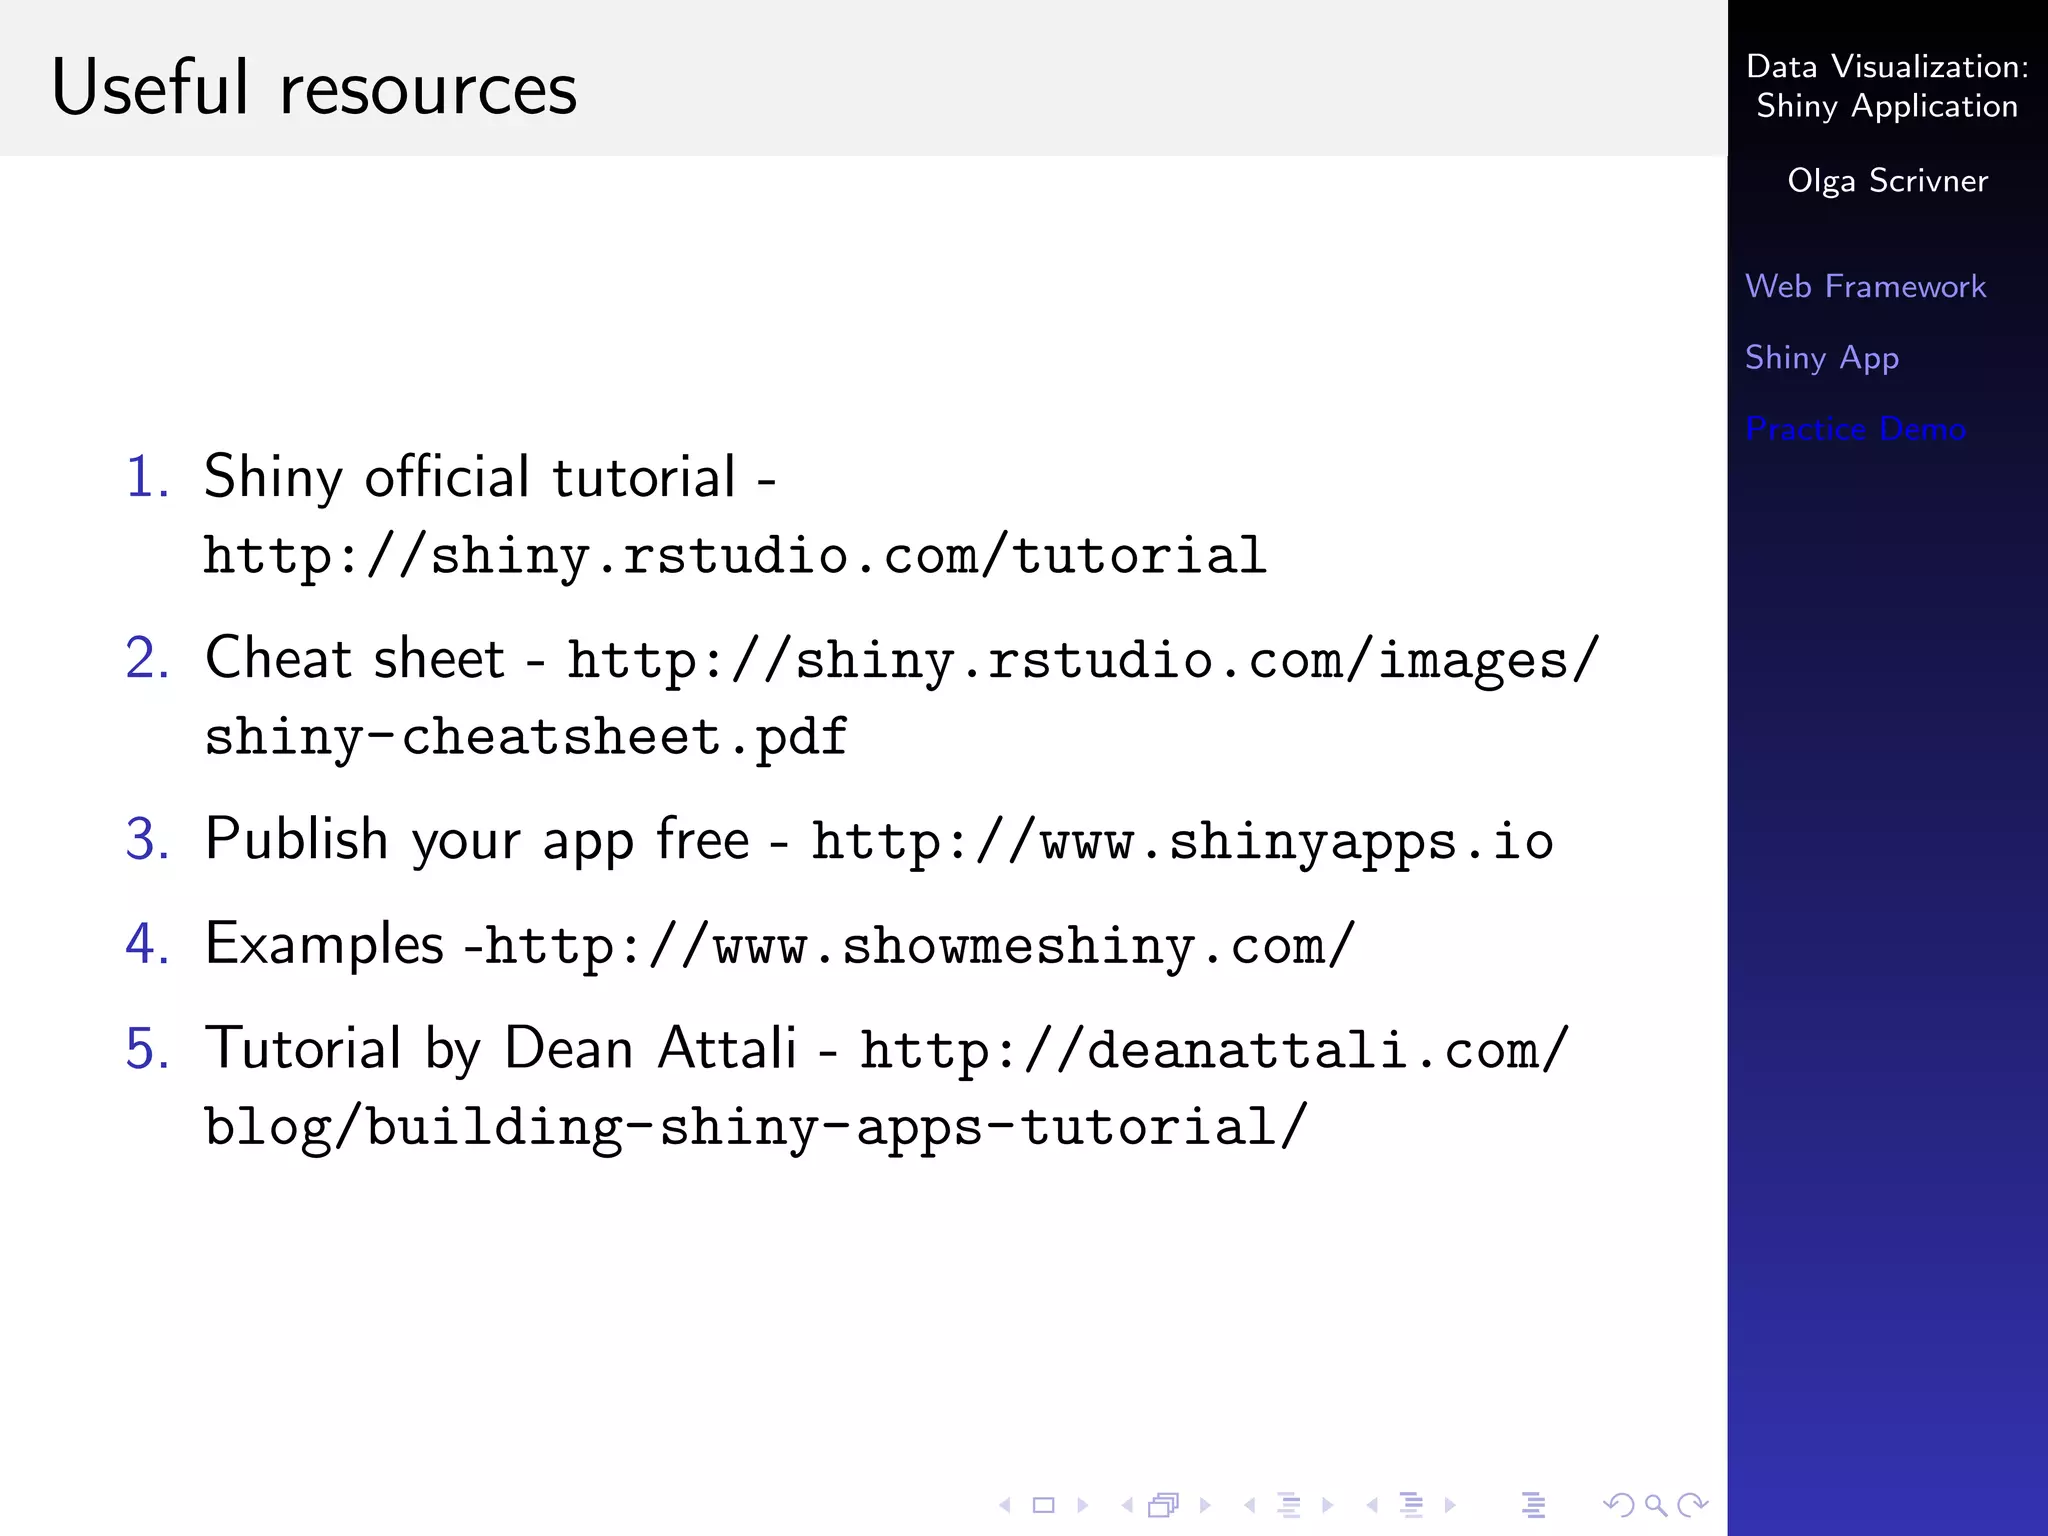The image size is (2048, 1536).
Task: Click 'Tutorial by Dean Attali -' text
Action: (x=520, y=1049)
